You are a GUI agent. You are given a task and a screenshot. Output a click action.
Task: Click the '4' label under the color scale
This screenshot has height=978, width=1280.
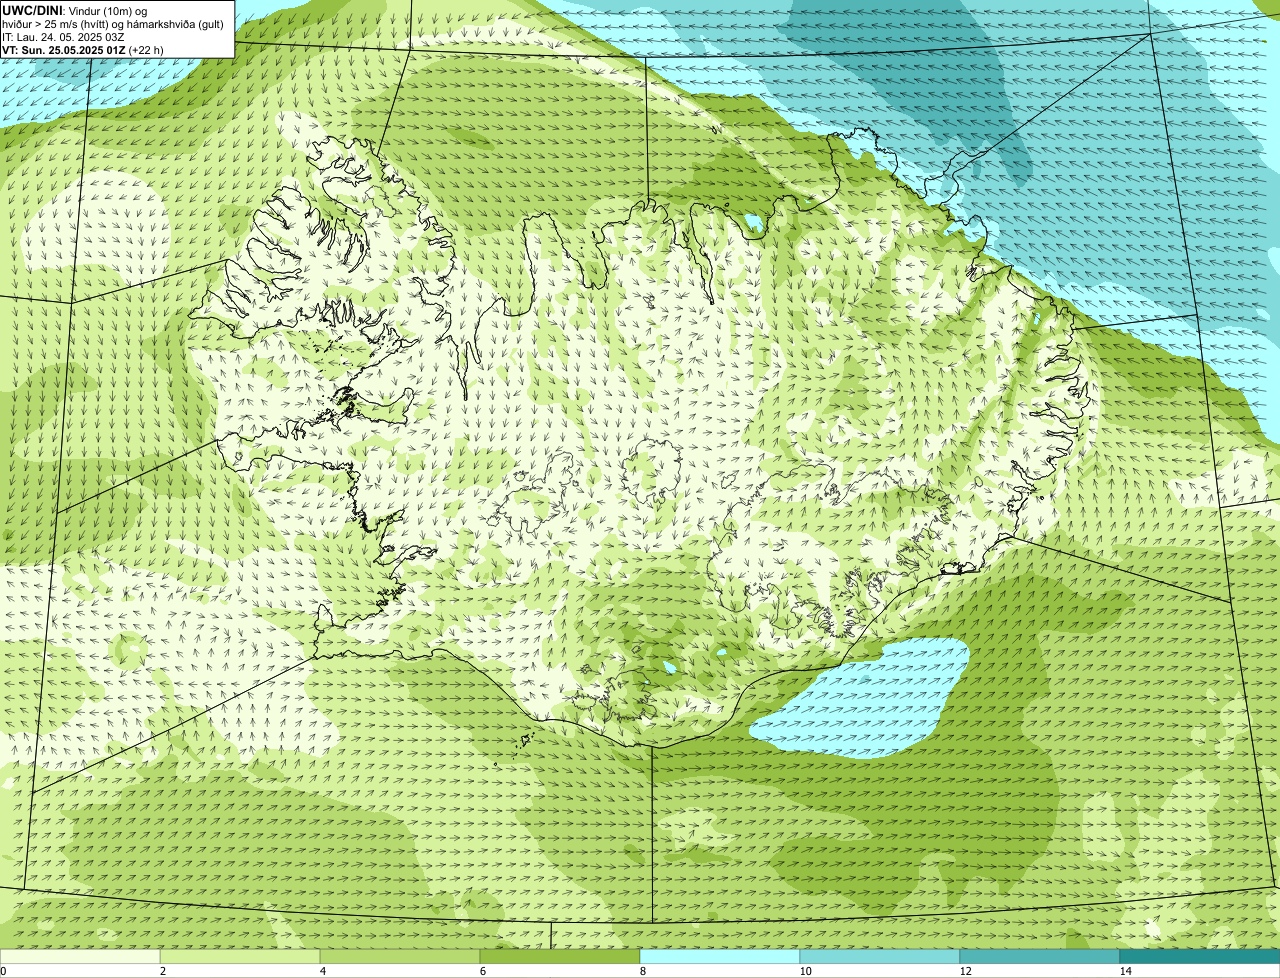pos(322,971)
